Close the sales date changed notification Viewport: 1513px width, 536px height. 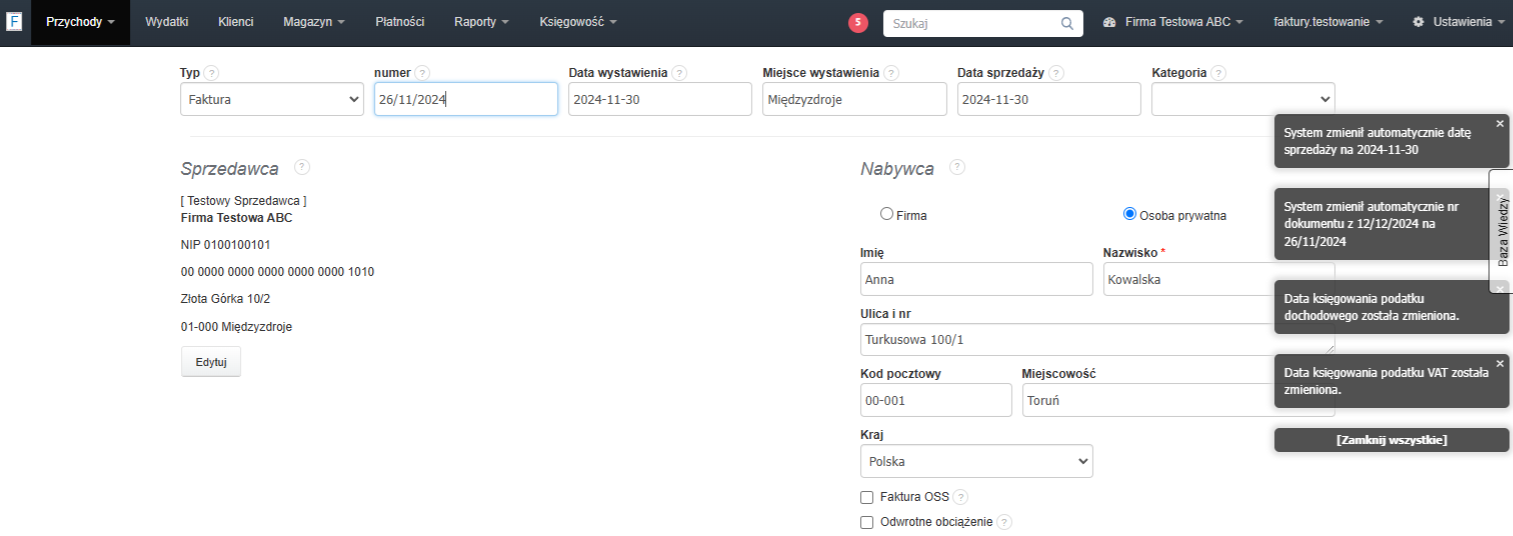(1499, 123)
